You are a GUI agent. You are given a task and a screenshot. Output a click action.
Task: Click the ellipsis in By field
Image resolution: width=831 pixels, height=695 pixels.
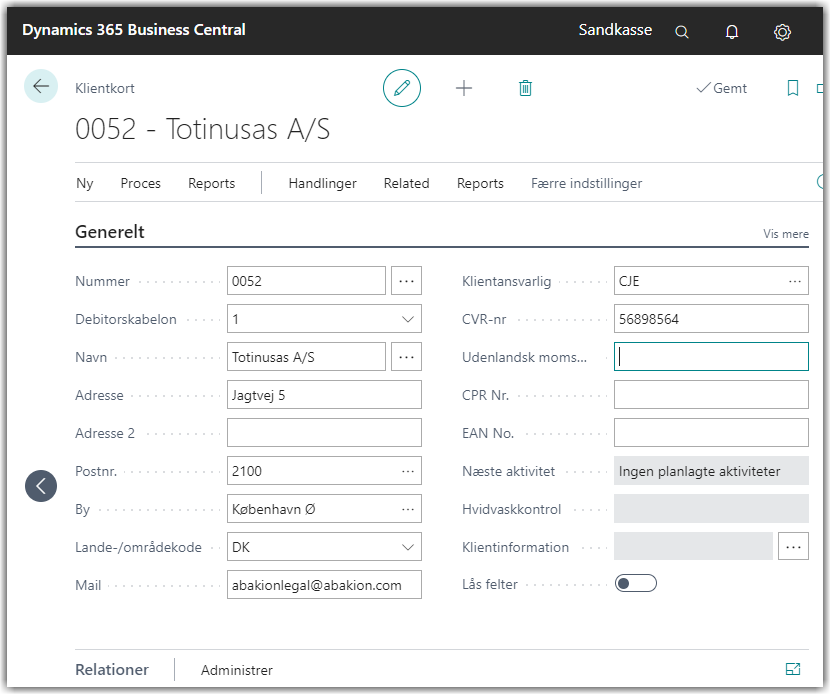coord(408,509)
